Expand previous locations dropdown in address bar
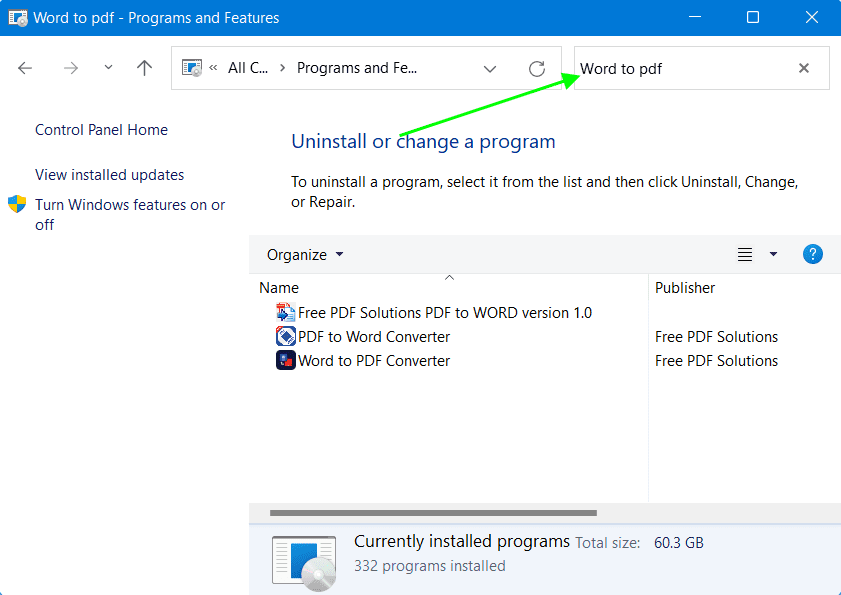 [490, 69]
